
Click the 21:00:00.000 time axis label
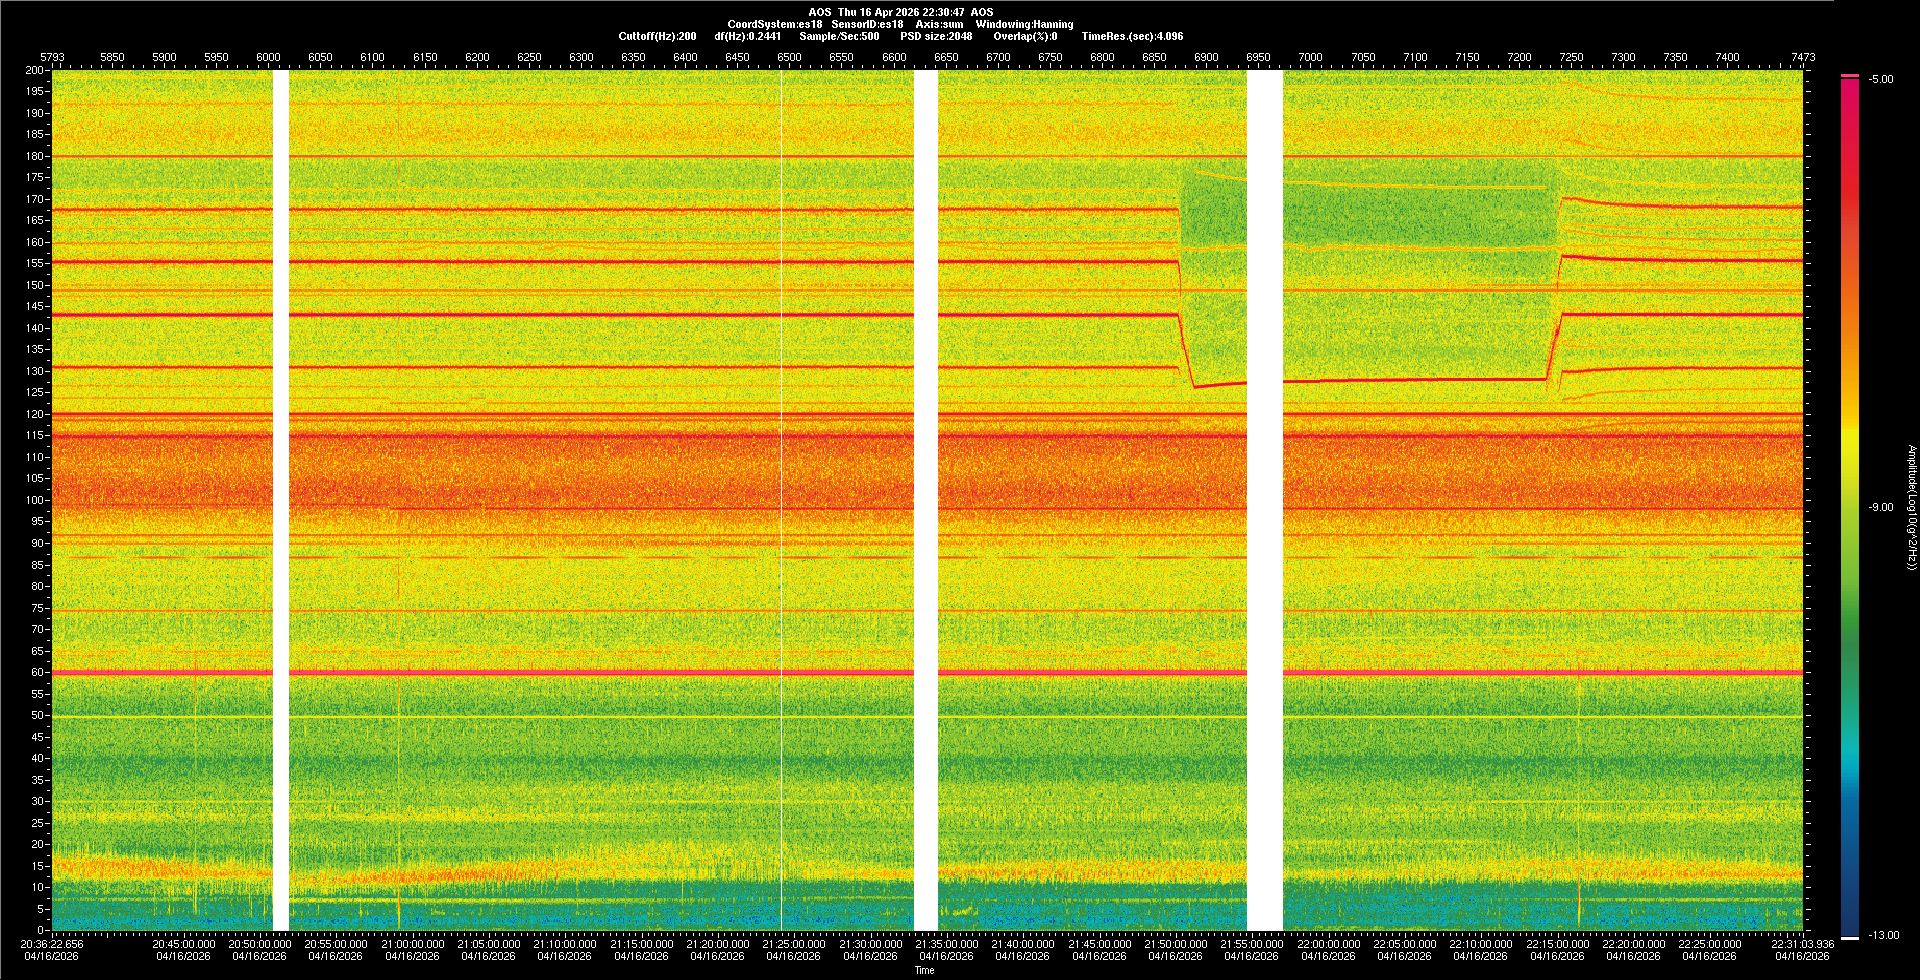412,944
